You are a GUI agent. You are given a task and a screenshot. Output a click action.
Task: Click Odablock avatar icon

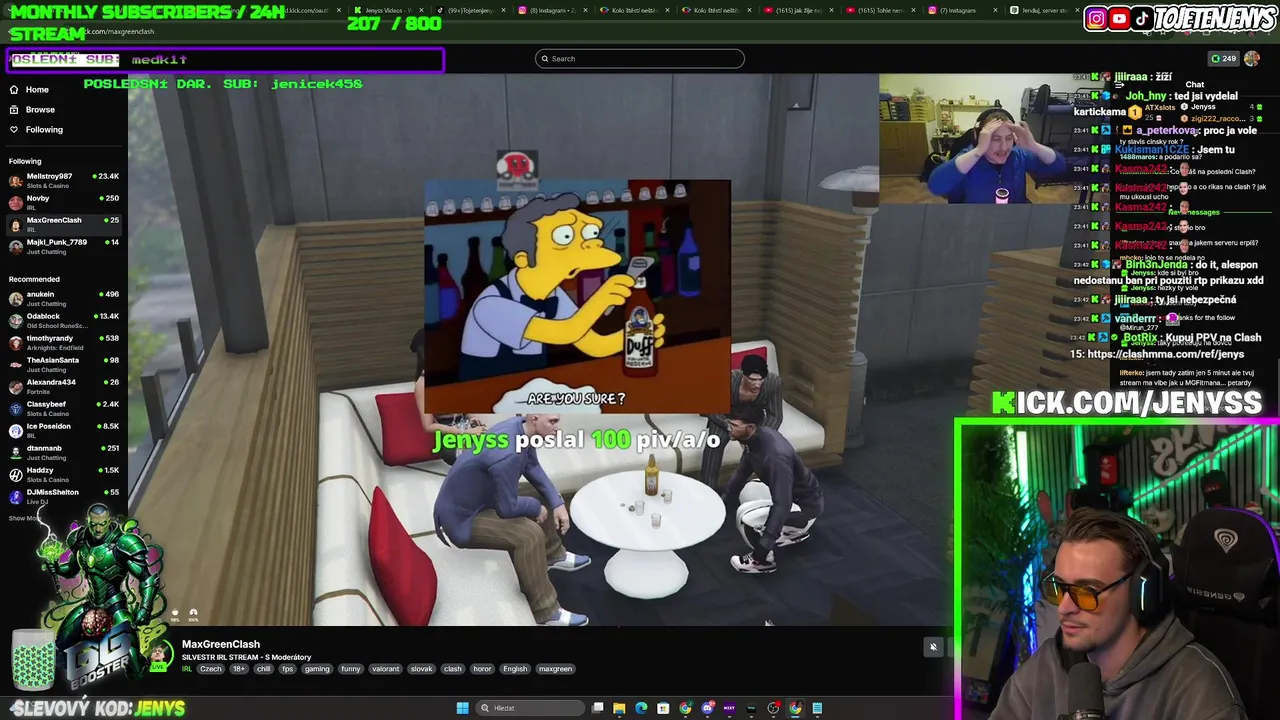(15, 321)
